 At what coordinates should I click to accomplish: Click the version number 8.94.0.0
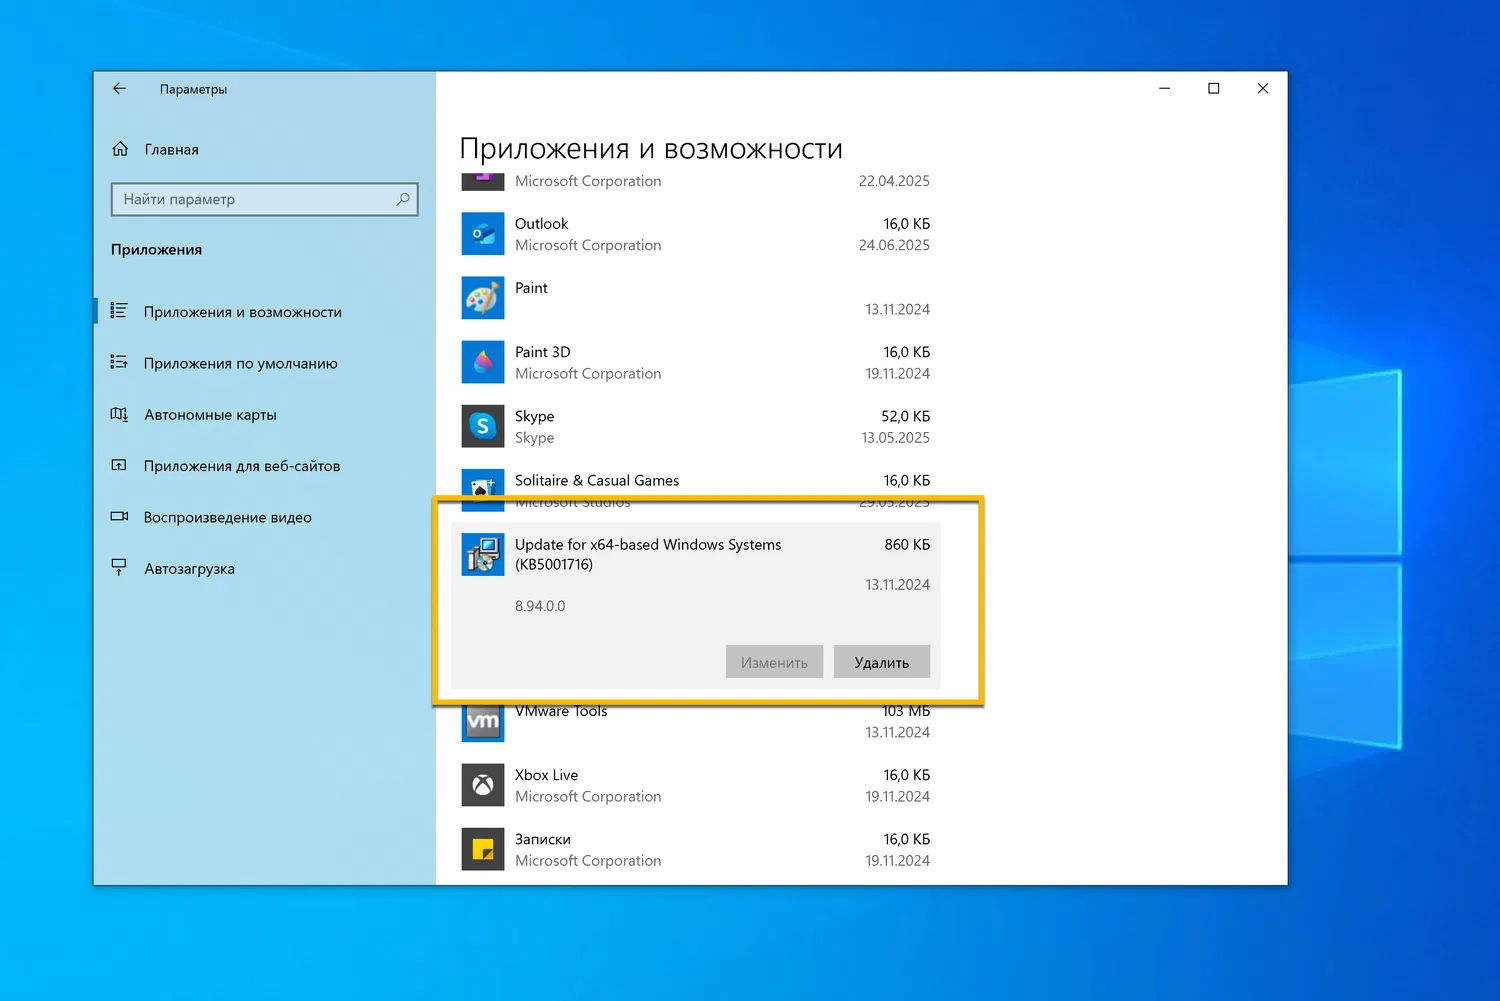(540, 606)
